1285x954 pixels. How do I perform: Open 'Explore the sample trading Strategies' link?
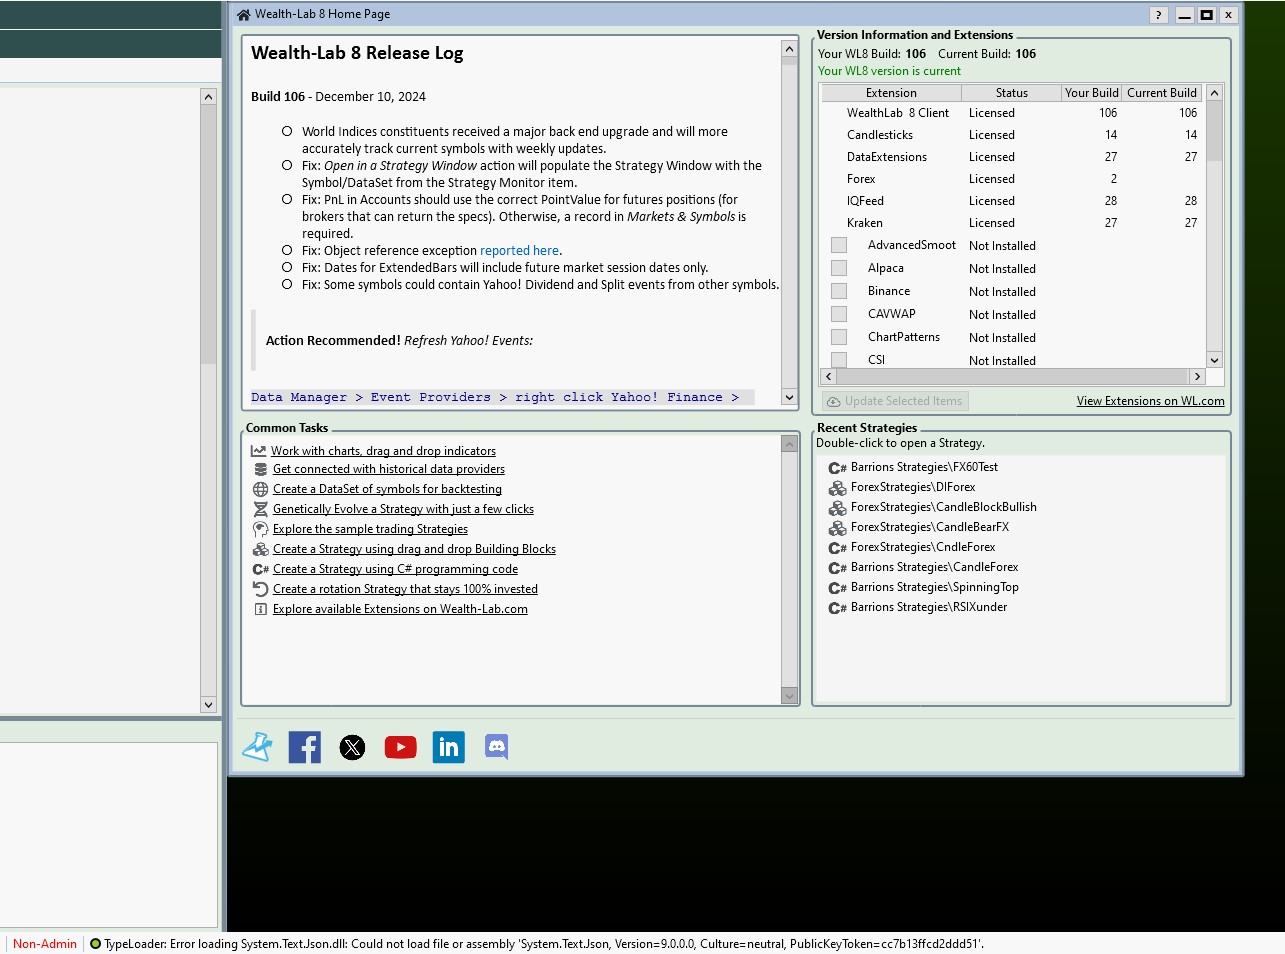pos(370,529)
